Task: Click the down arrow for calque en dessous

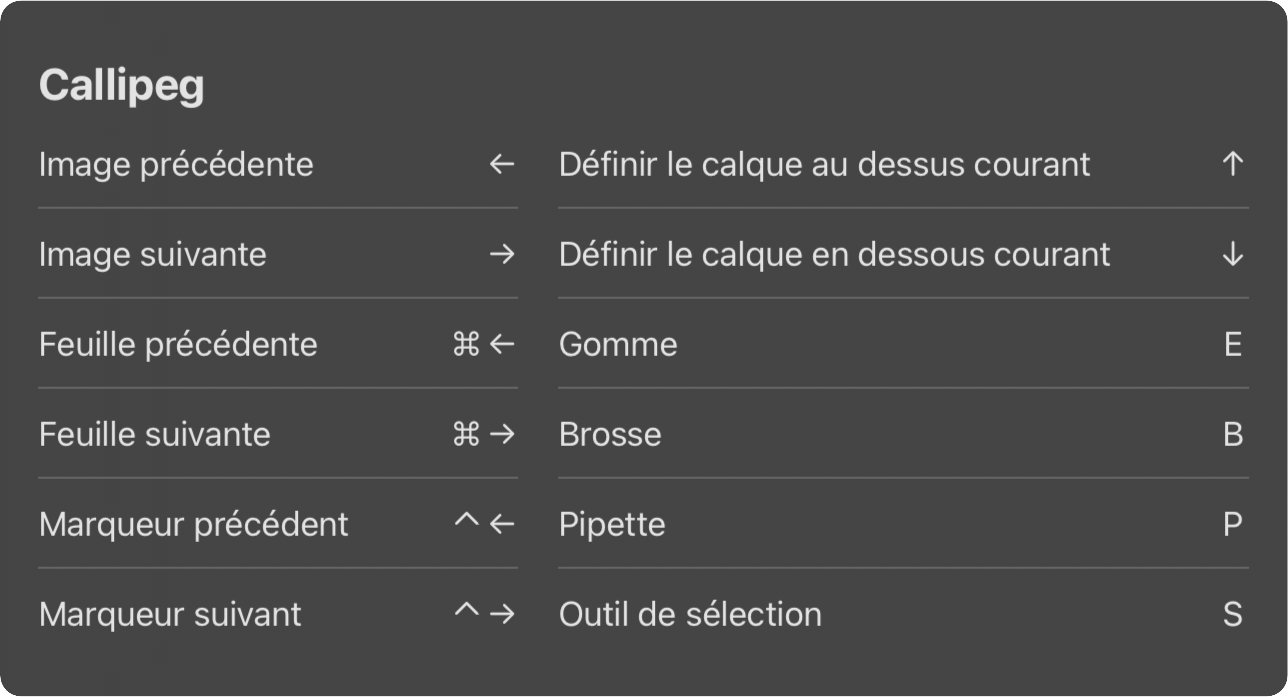Action: [x=1232, y=254]
